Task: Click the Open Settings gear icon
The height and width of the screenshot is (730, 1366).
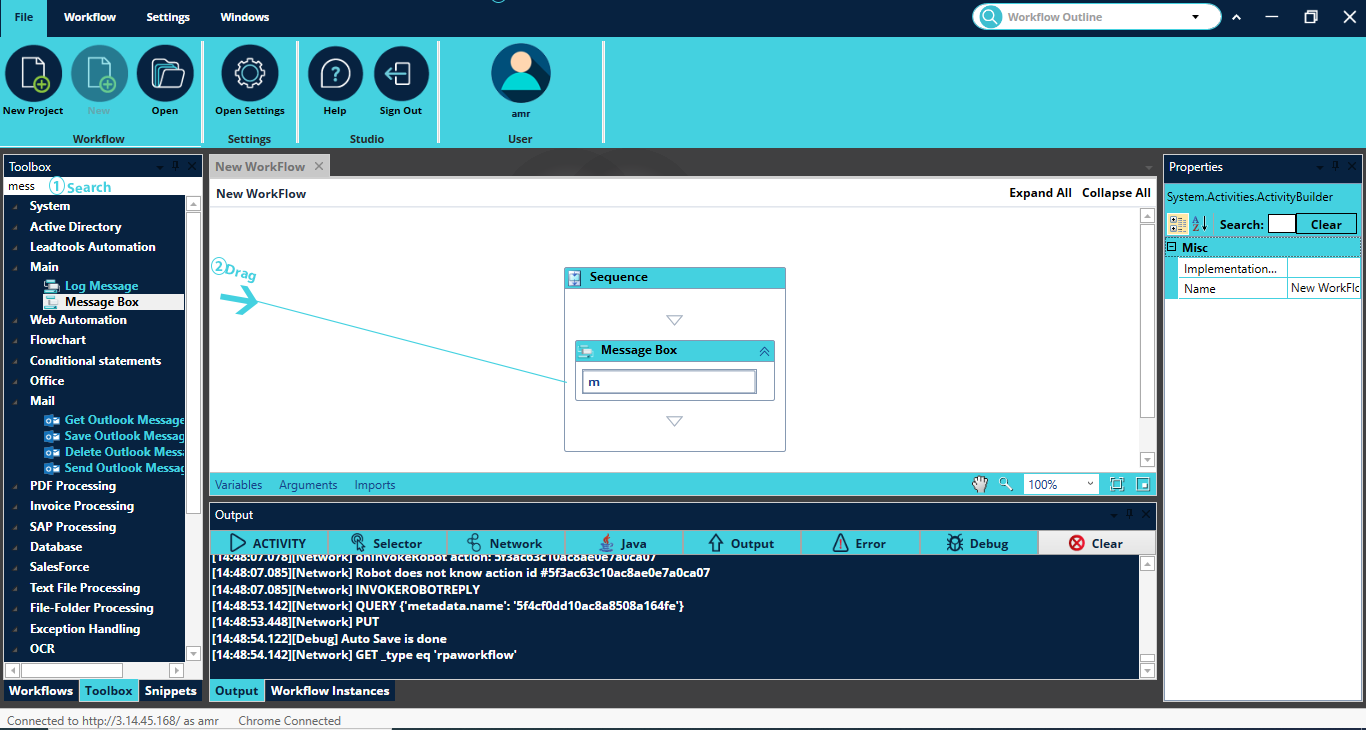Action: click(x=249, y=74)
